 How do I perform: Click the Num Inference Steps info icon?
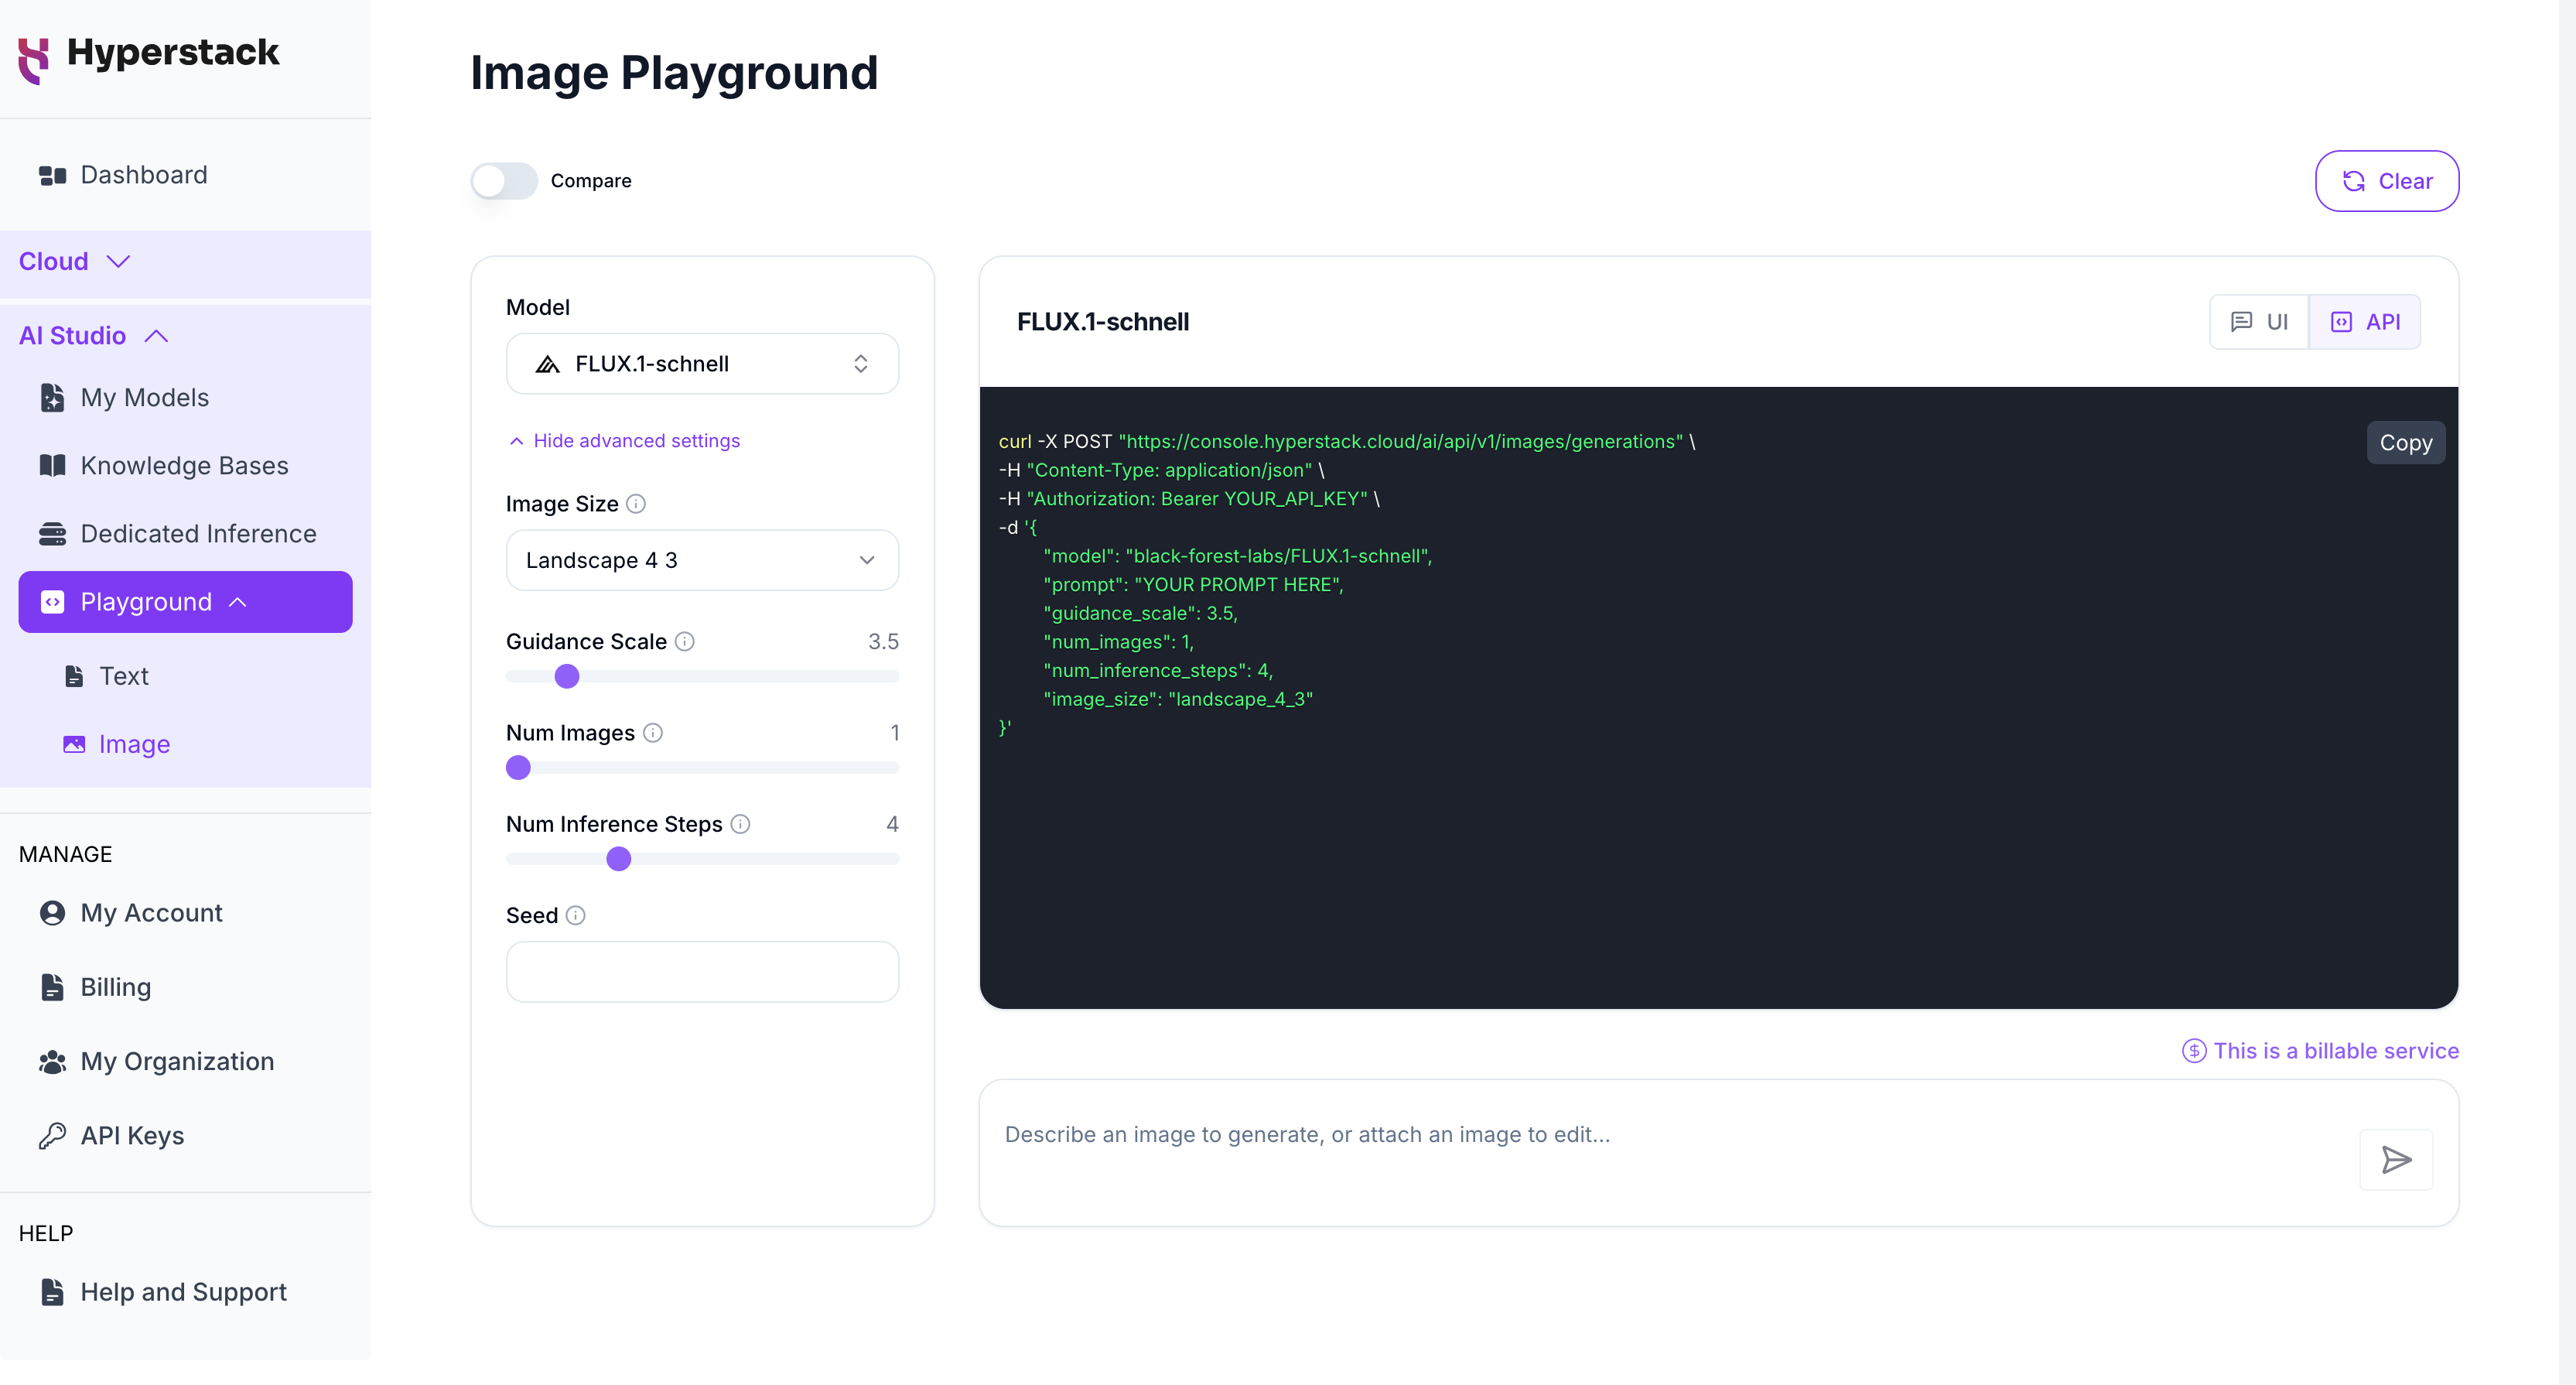click(740, 824)
